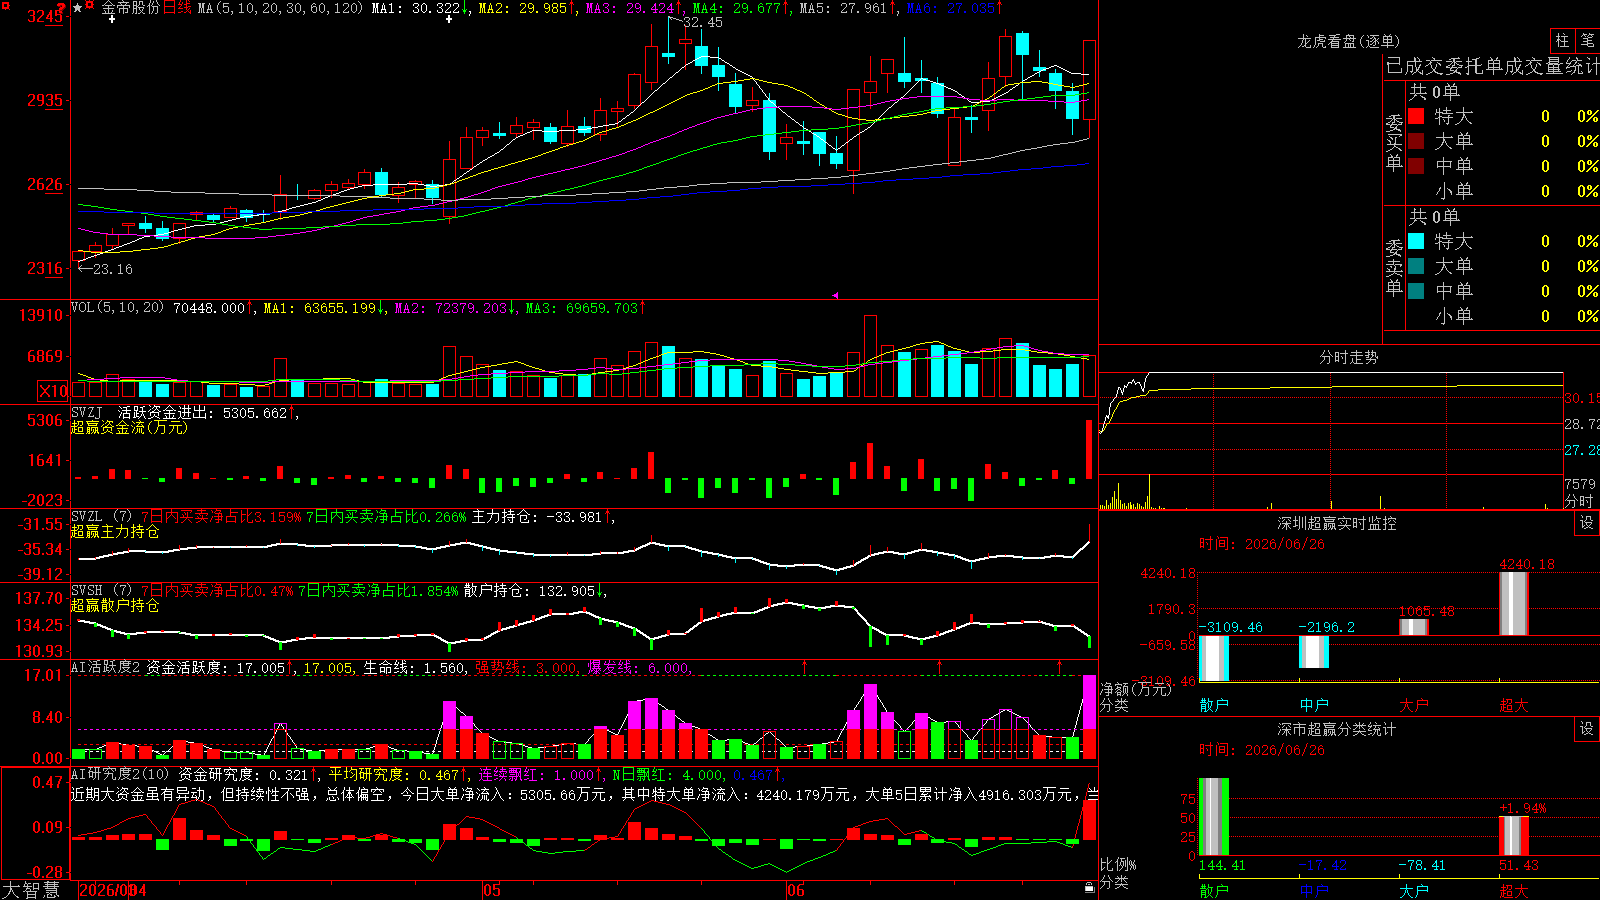Click the 23.16 low price marker
Viewport: 1600px width, 900px height.
pos(105,269)
